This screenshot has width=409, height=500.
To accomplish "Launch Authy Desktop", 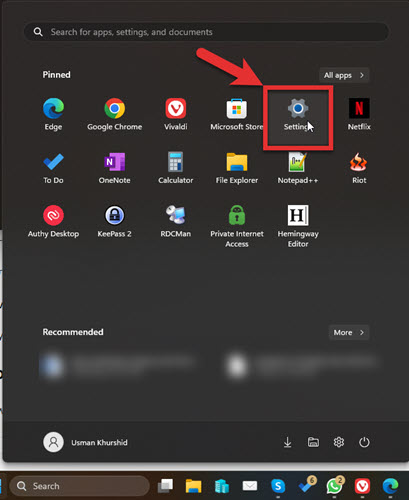I will (53, 222).
